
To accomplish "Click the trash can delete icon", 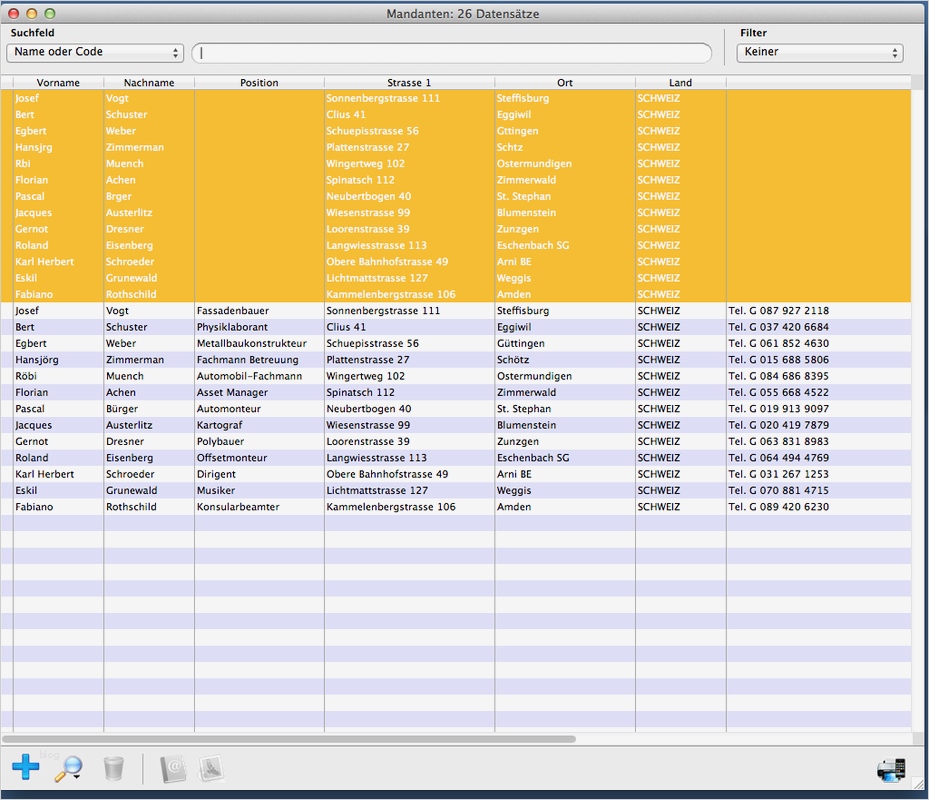I will [x=114, y=768].
